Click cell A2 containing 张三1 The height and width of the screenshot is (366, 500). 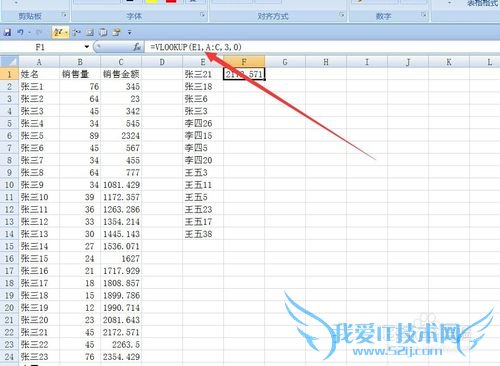(39, 87)
